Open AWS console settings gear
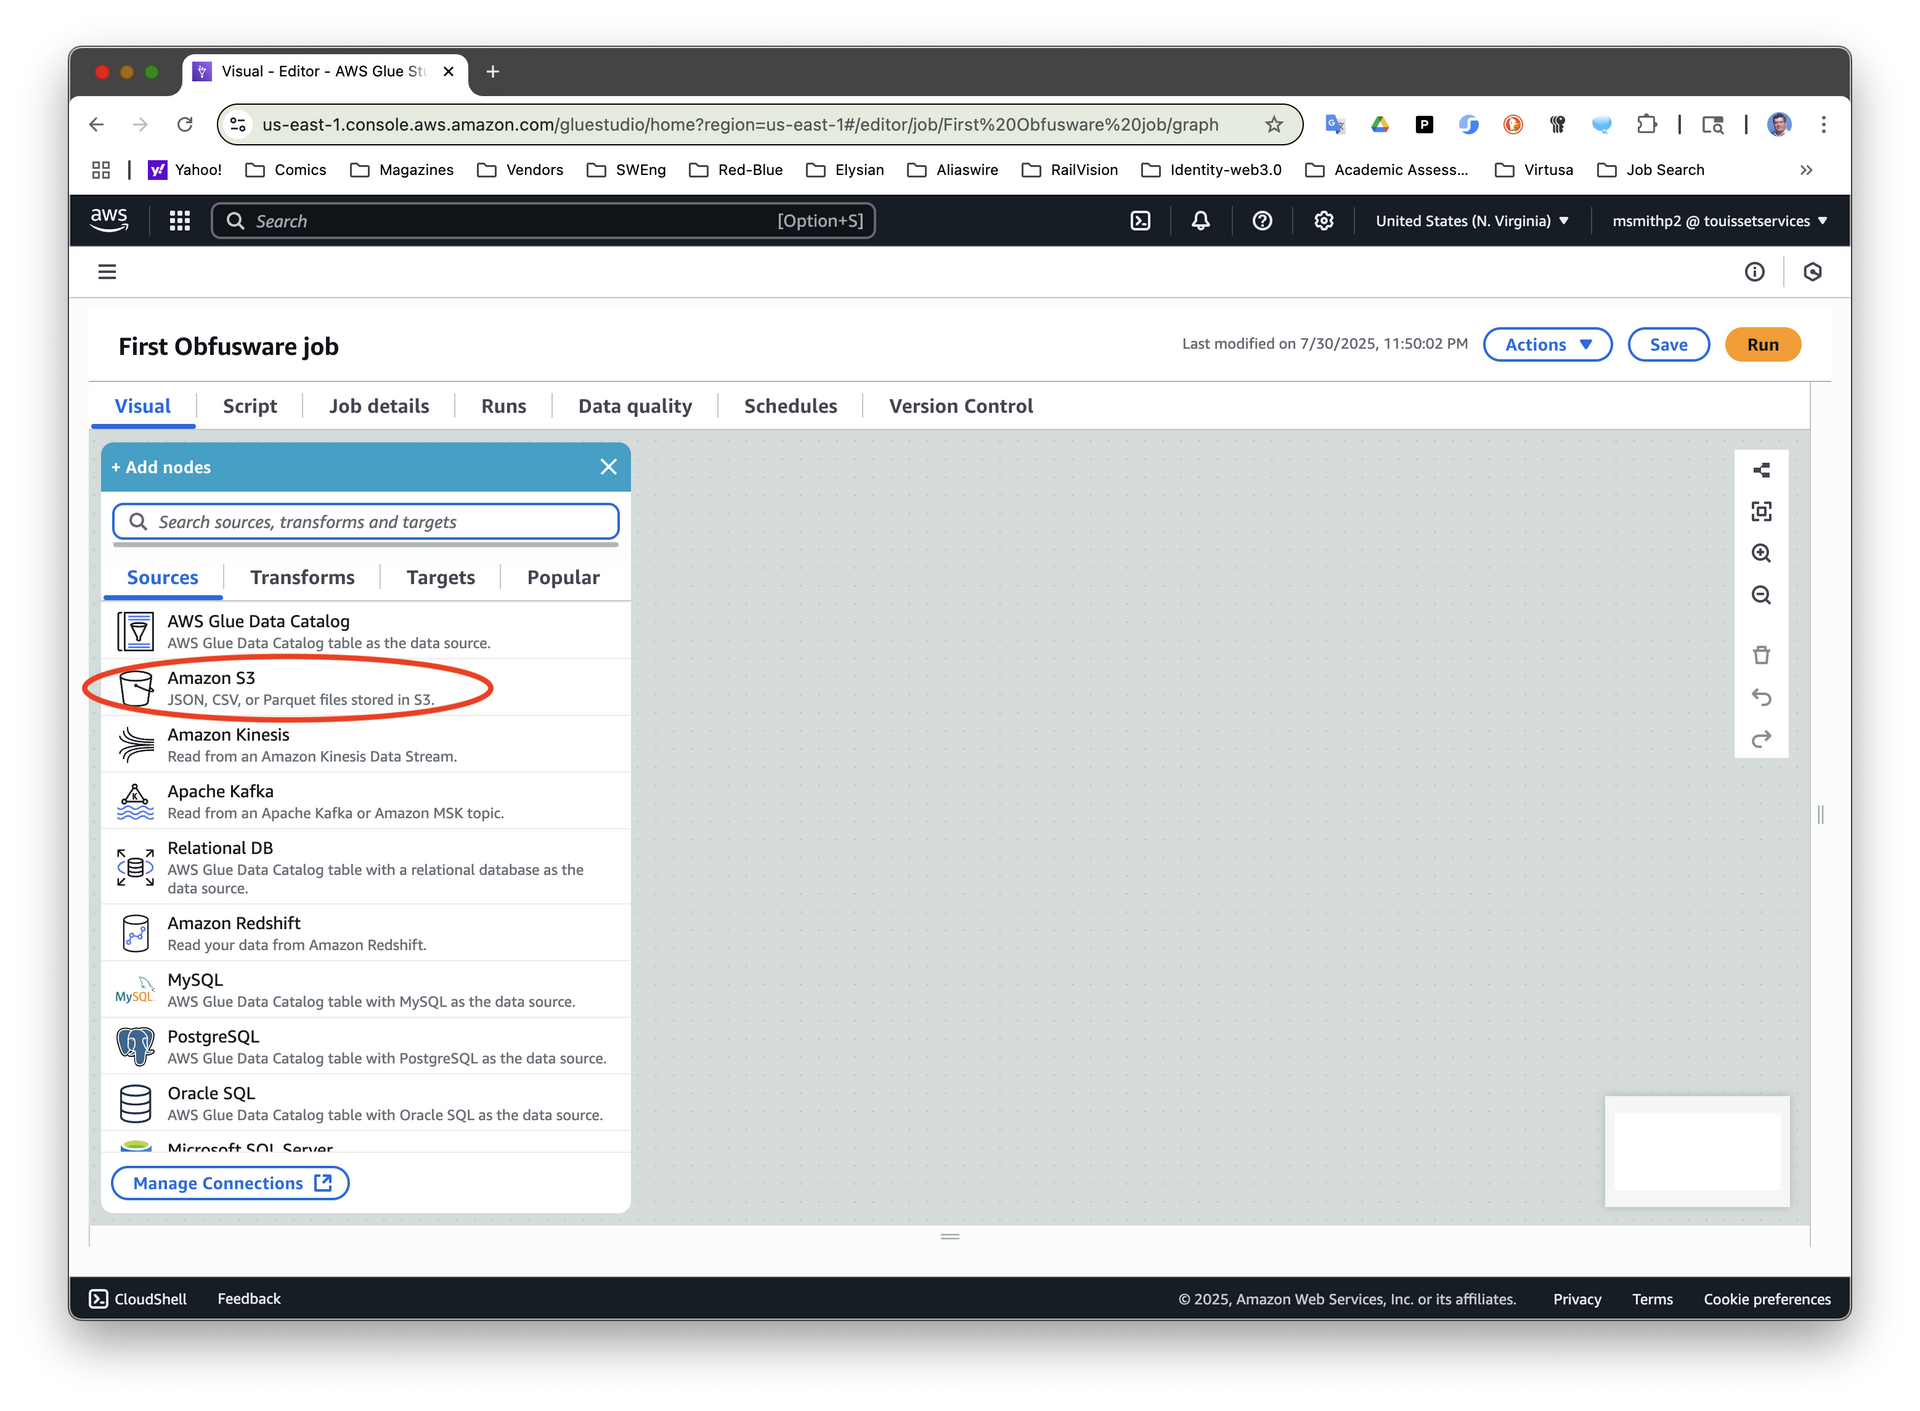The width and height of the screenshot is (1920, 1411). (x=1324, y=221)
